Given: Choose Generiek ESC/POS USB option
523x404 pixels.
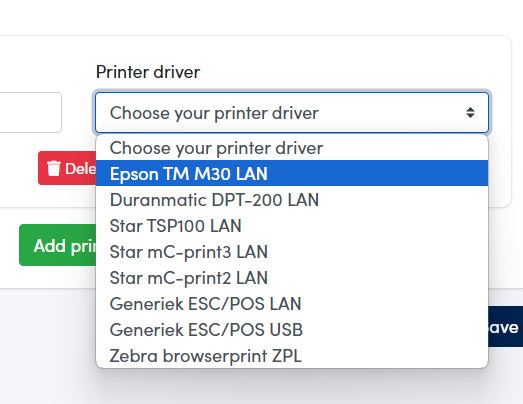Looking at the screenshot, I should (x=292, y=330).
